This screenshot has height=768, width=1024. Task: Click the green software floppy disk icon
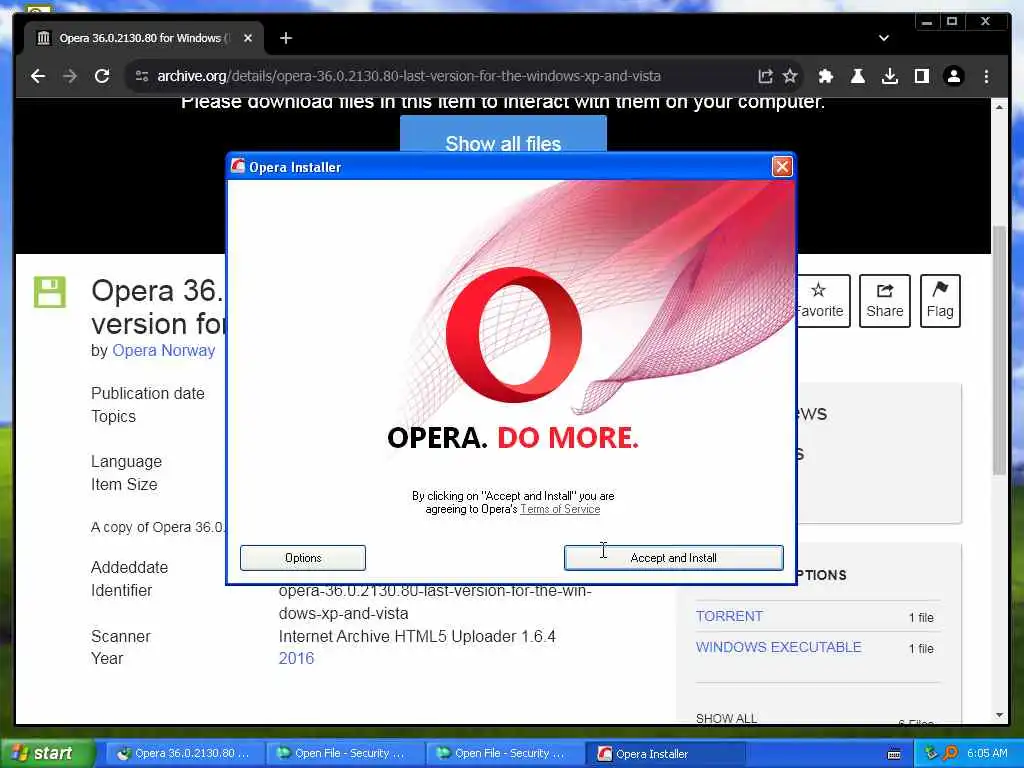click(50, 292)
